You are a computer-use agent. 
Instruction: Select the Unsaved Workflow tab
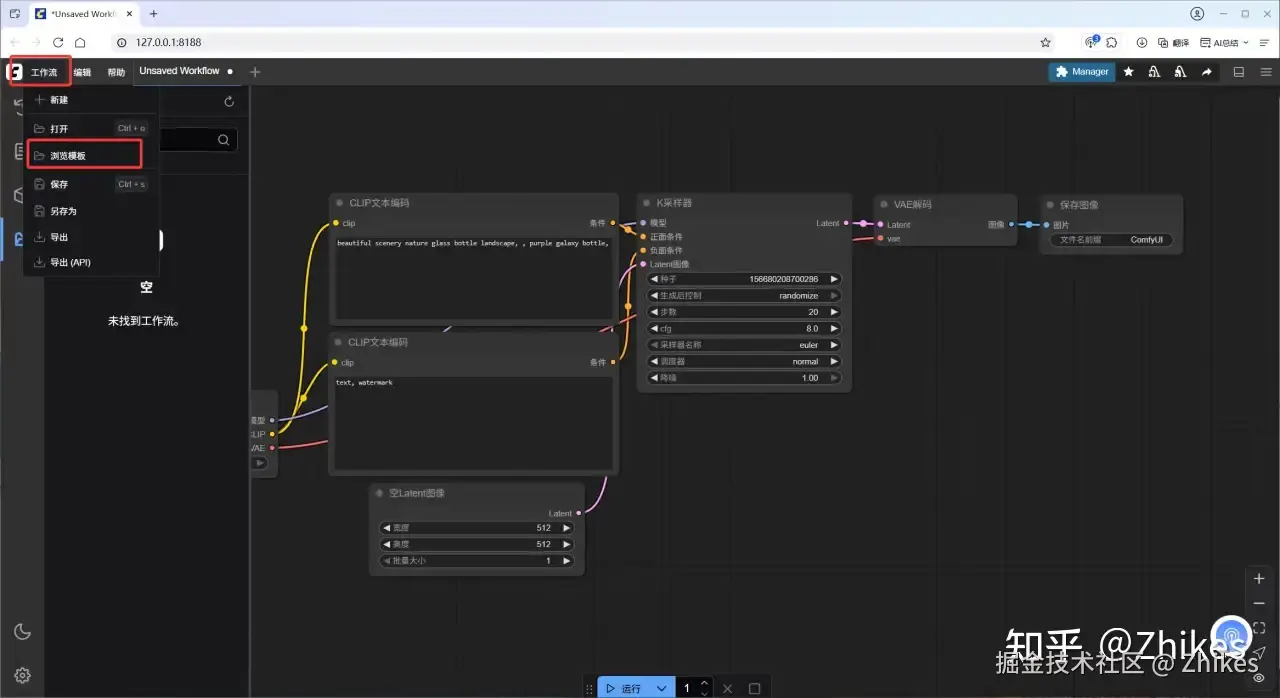point(179,71)
